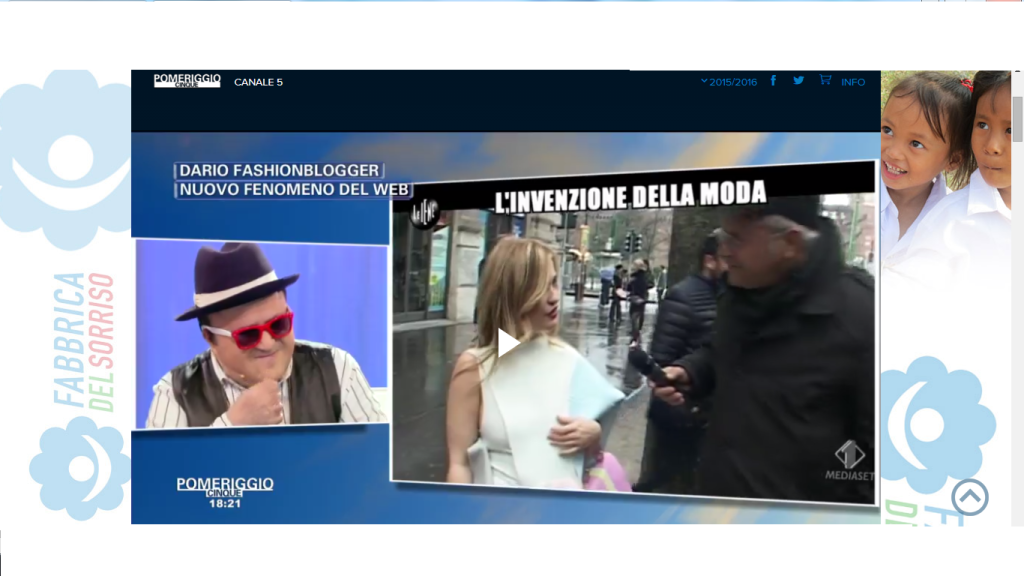Click the "DARIO FASHIONBLOGGER" caption
1024x576 pixels.
(x=279, y=170)
